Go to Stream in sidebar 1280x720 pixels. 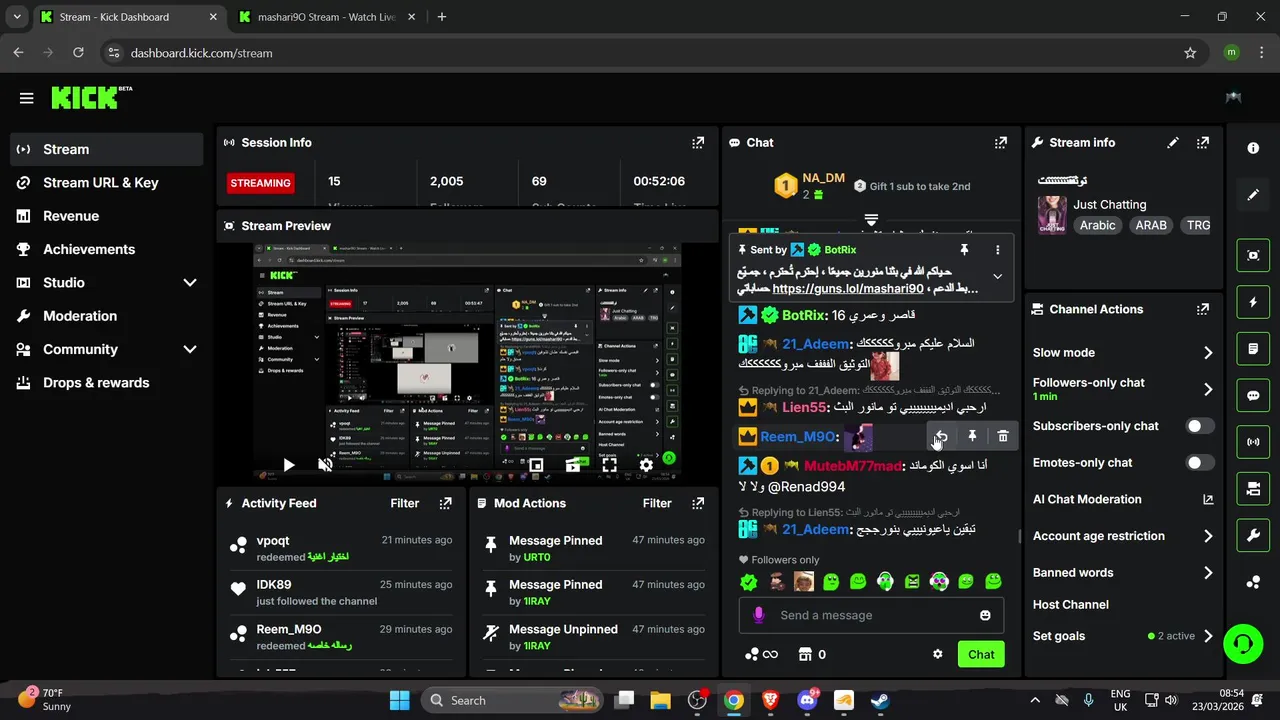[107, 150]
